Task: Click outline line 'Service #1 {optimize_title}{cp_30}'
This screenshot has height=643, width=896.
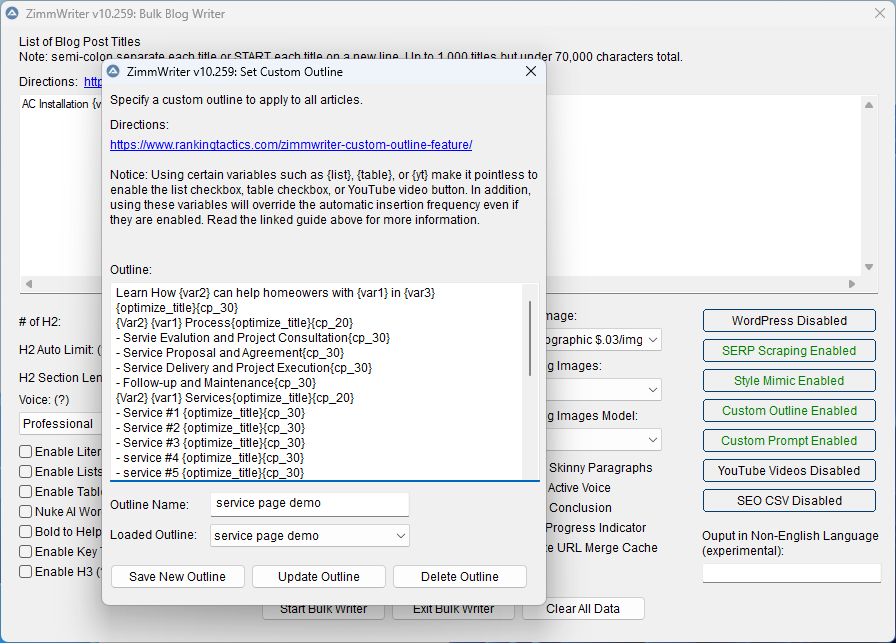Action: [210, 413]
